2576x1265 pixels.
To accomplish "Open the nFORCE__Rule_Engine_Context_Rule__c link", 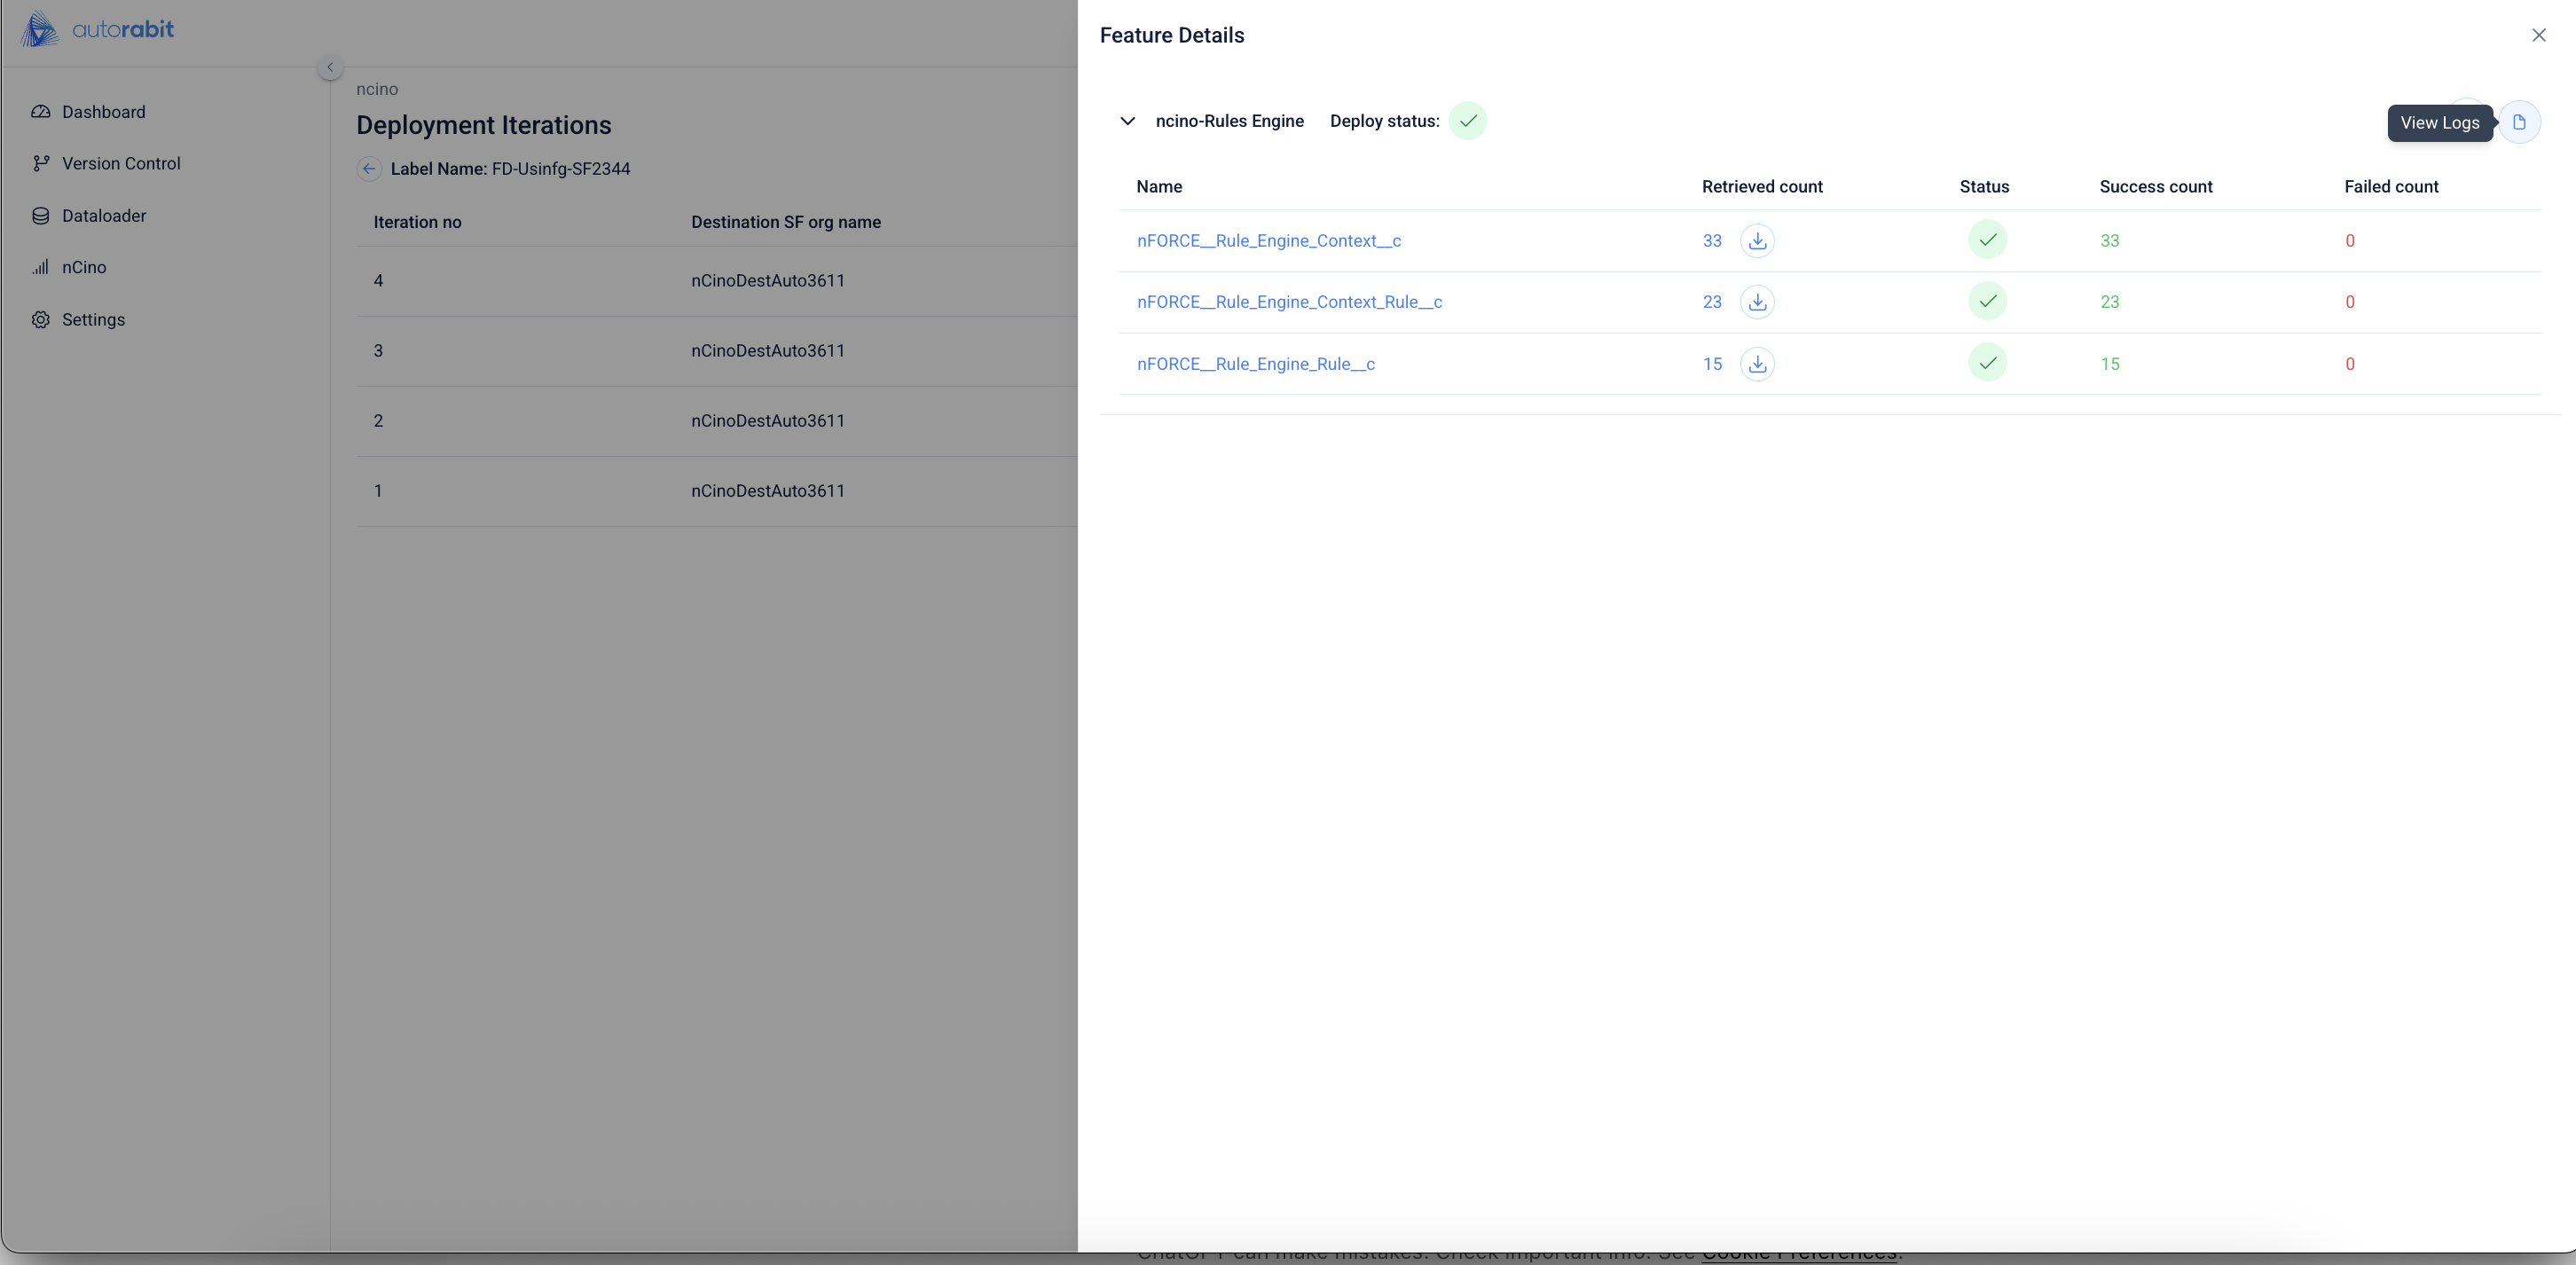I will 1289,302.
